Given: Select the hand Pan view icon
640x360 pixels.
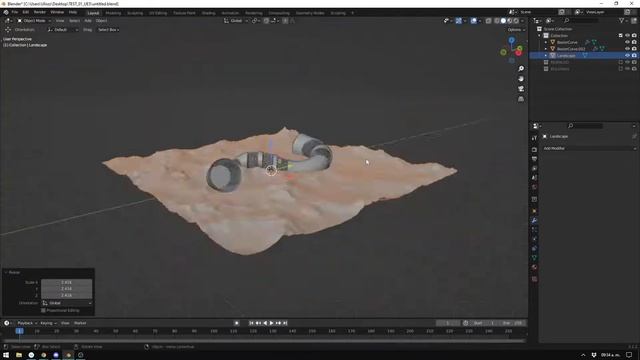Looking at the screenshot, I should [521, 78].
